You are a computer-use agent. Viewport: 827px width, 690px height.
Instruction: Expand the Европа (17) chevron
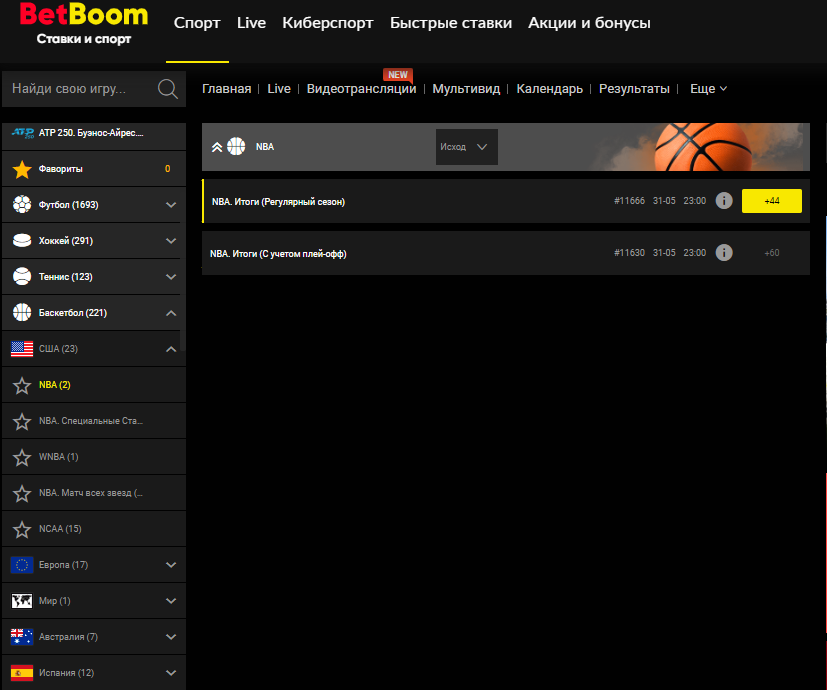(x=171, y=565)
